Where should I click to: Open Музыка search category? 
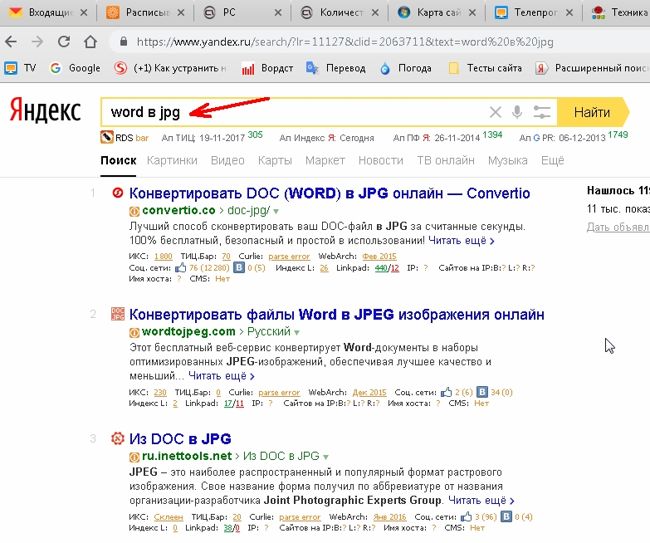(508, 160)
